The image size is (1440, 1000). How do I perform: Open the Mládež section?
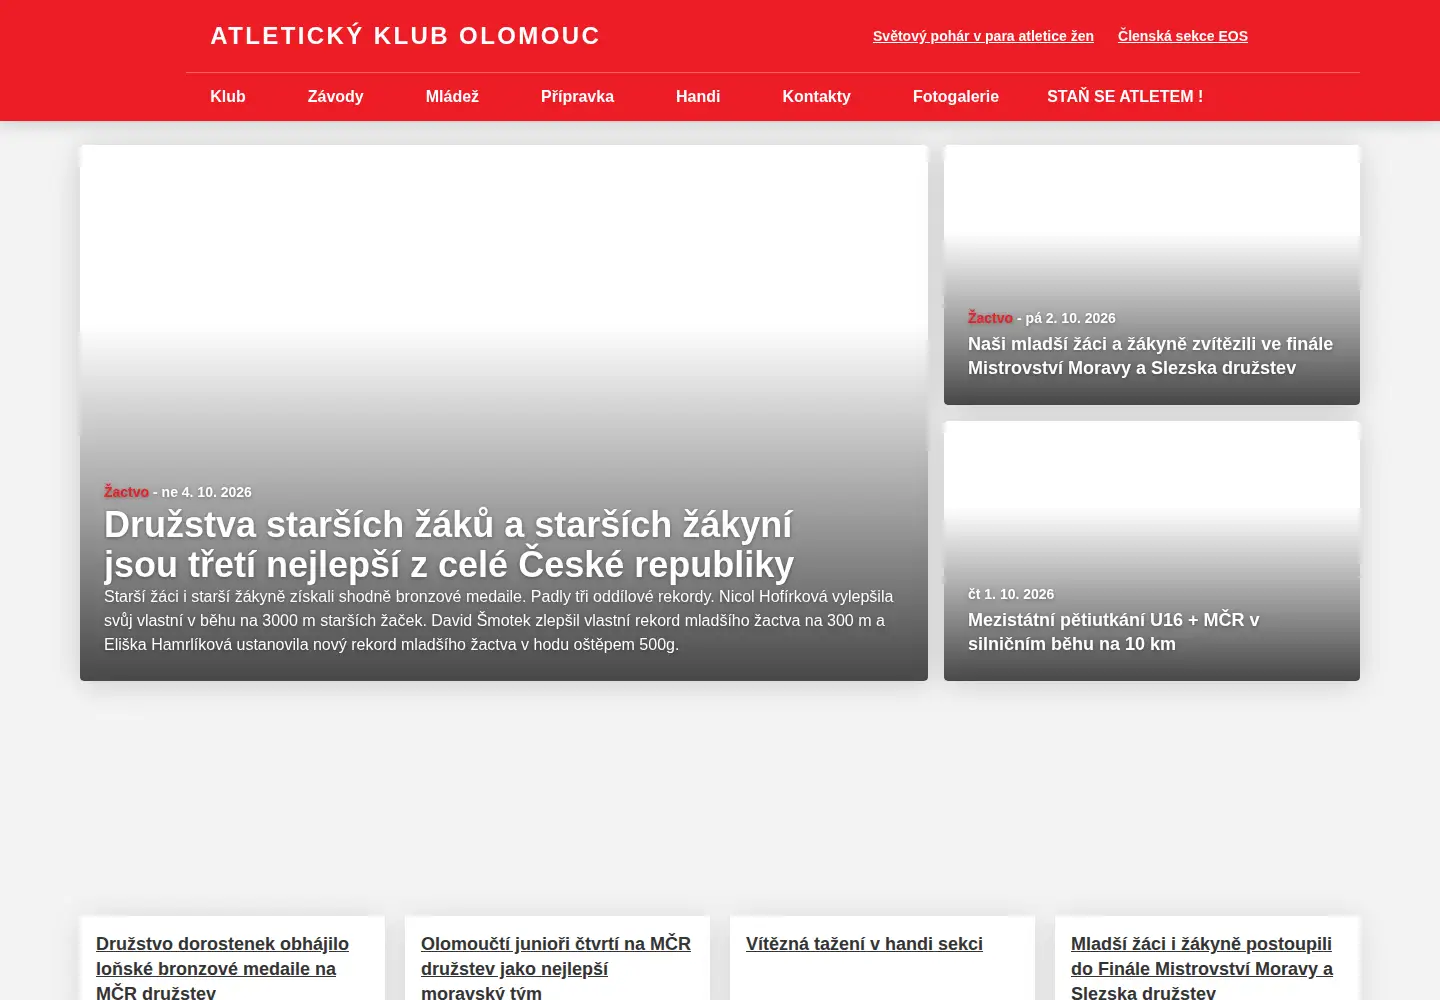point(452,97)
